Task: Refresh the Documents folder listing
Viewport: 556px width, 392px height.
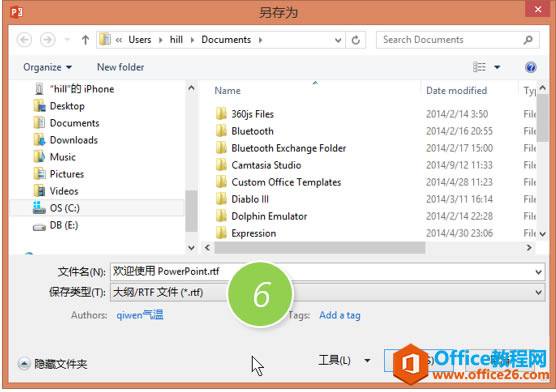Action: tap(356, 40)
